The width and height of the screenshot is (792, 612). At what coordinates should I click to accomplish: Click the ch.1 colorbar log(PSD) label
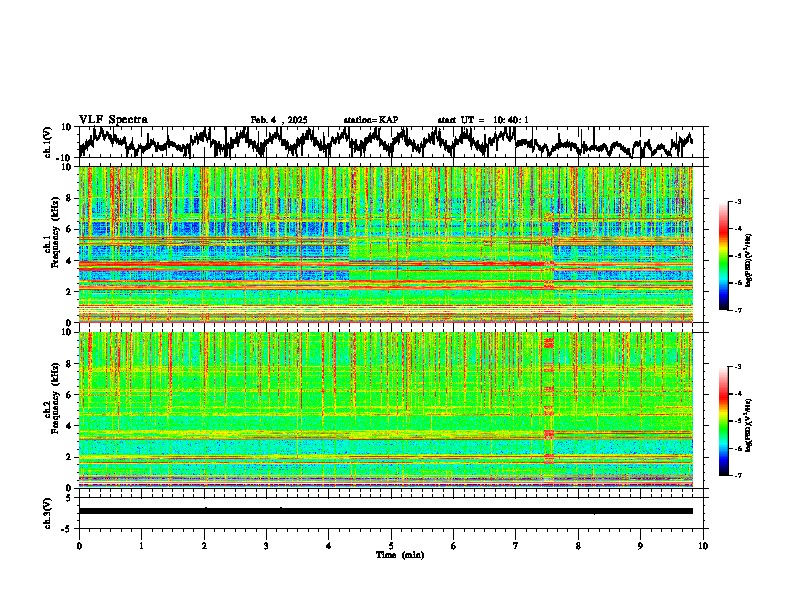[x=748, y=260]
